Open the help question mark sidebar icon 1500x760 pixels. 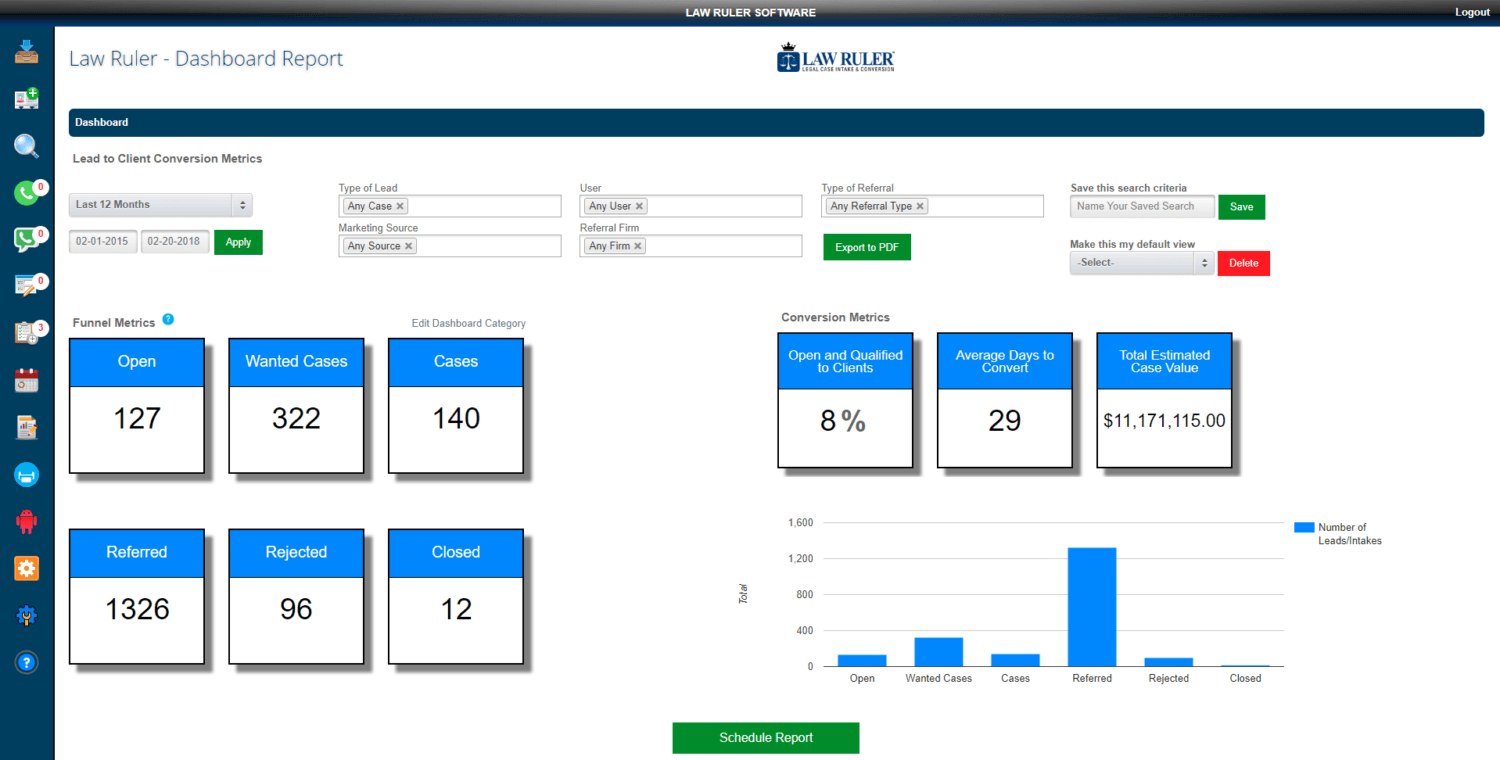tap(26, 662)
